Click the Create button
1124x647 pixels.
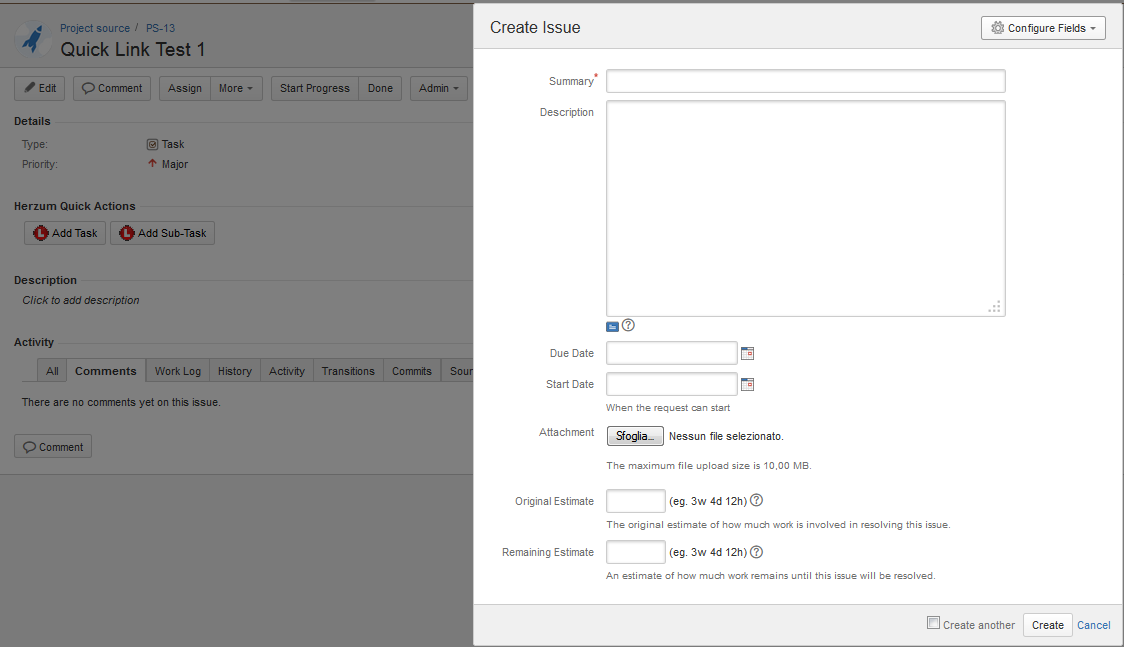(1047, 625)
